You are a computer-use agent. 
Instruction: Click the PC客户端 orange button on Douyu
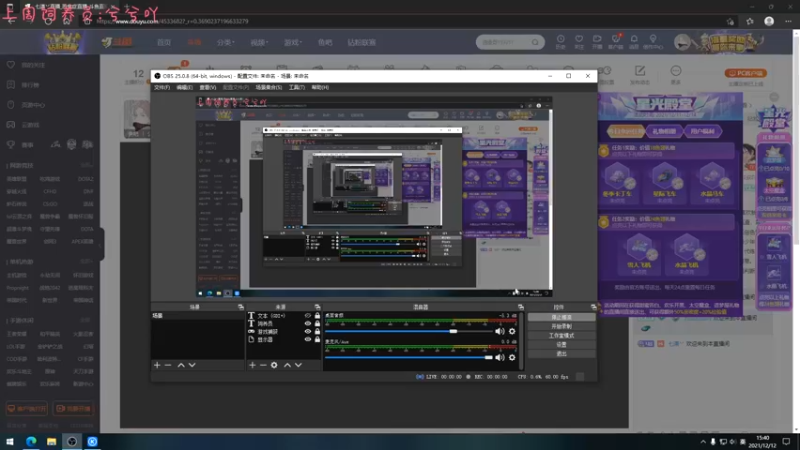pyautogui.click(x=745, y=73)
